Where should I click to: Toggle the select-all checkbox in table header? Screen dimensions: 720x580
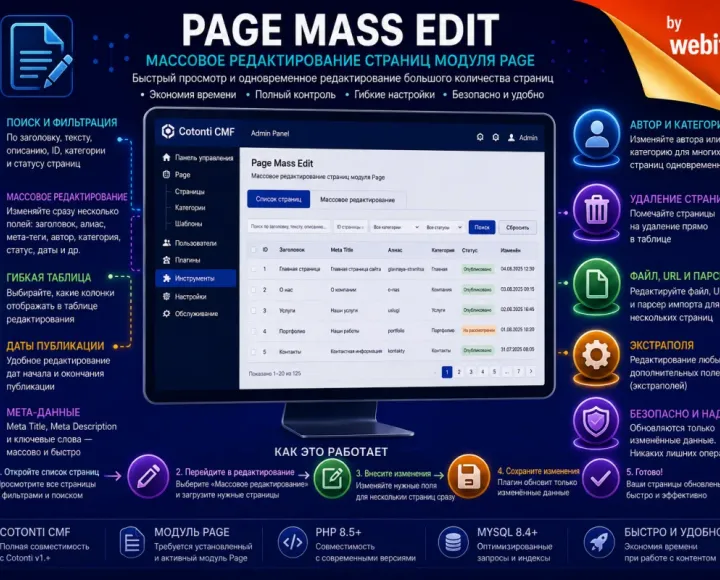253,250
